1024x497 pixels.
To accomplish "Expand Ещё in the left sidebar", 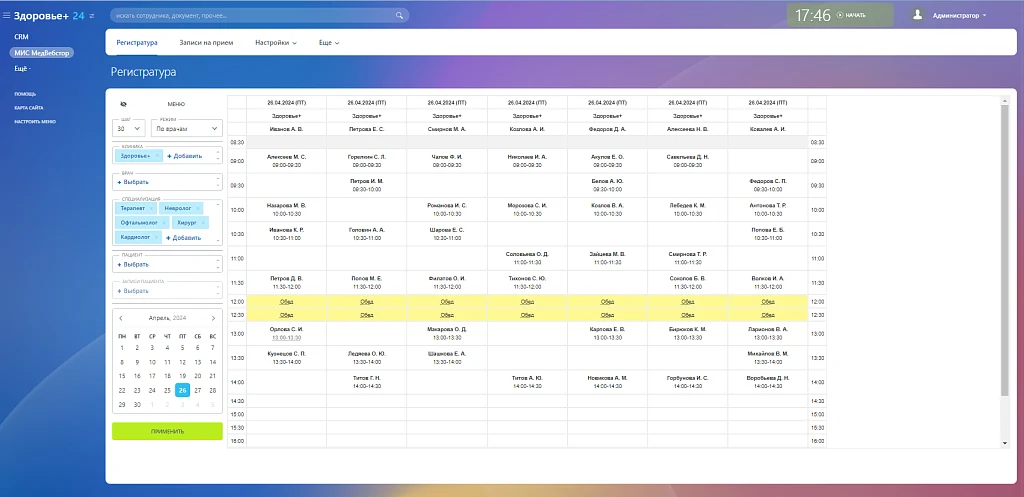I will tap(23, 68).
